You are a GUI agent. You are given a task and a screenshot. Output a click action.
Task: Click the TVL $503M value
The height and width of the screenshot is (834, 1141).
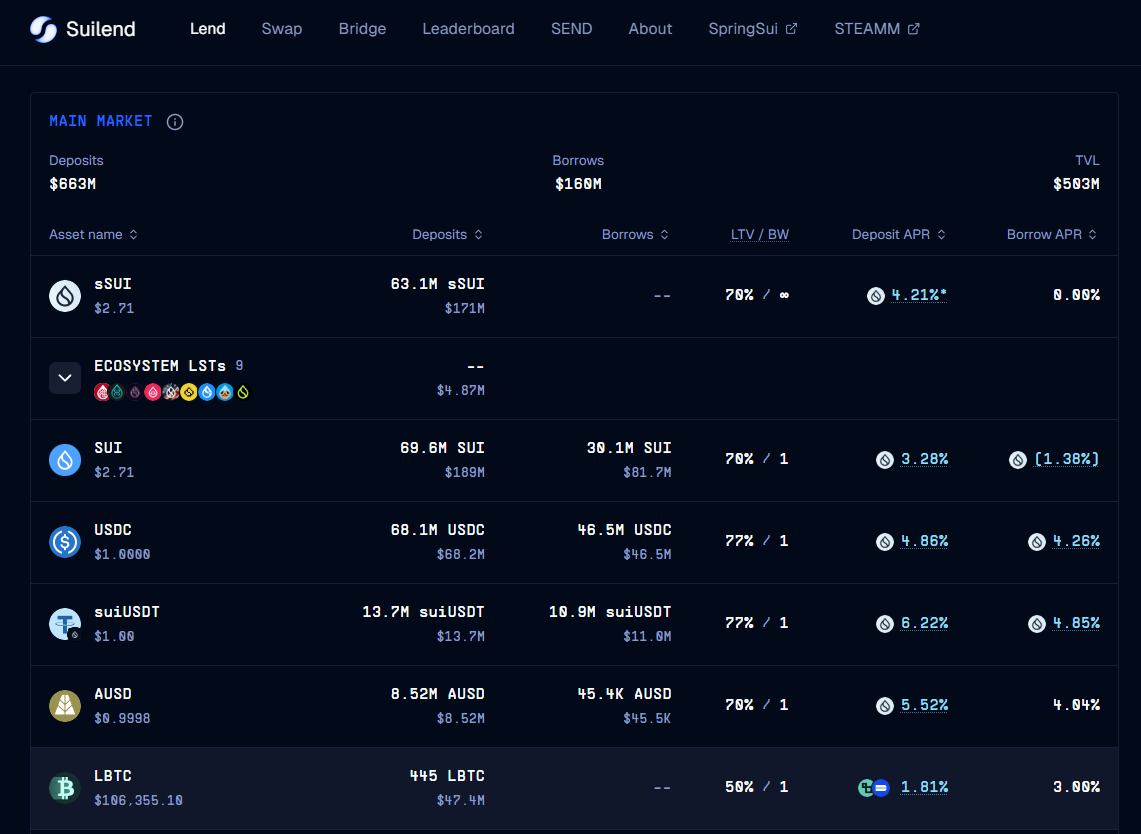coord(1076,184)
